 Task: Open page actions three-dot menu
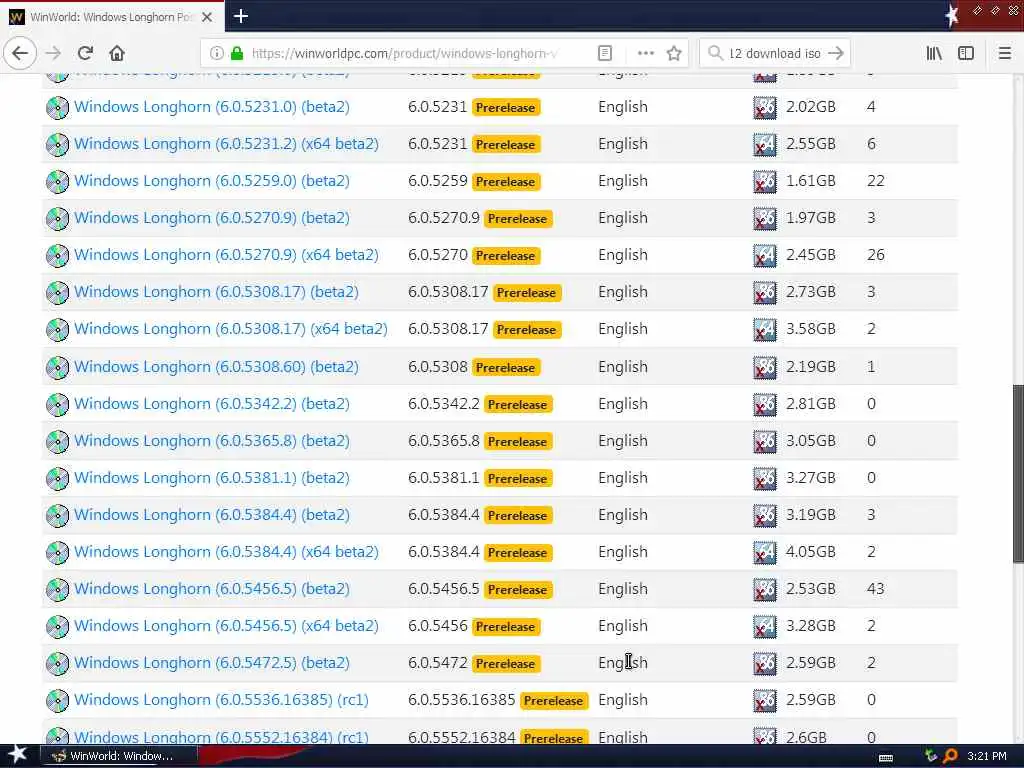[x=645, y=54]
